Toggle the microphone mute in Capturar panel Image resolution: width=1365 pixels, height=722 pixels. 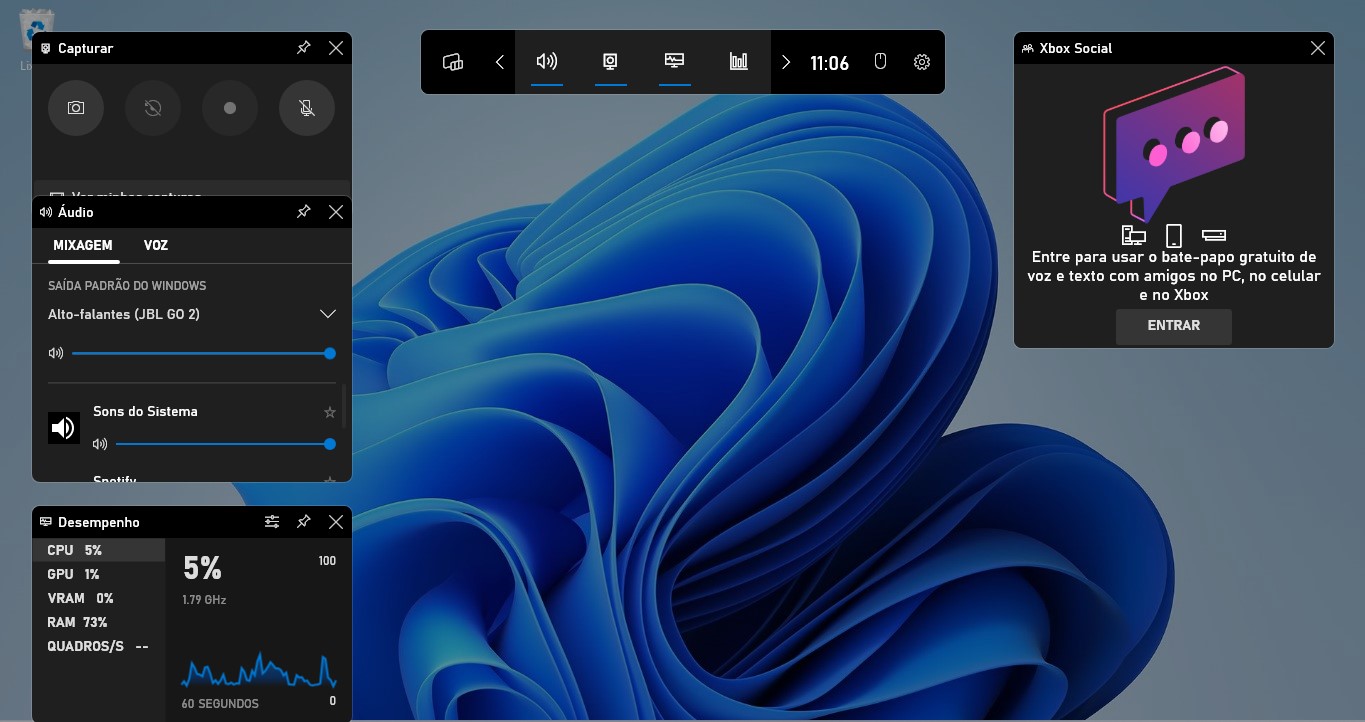tap(306, 108)
